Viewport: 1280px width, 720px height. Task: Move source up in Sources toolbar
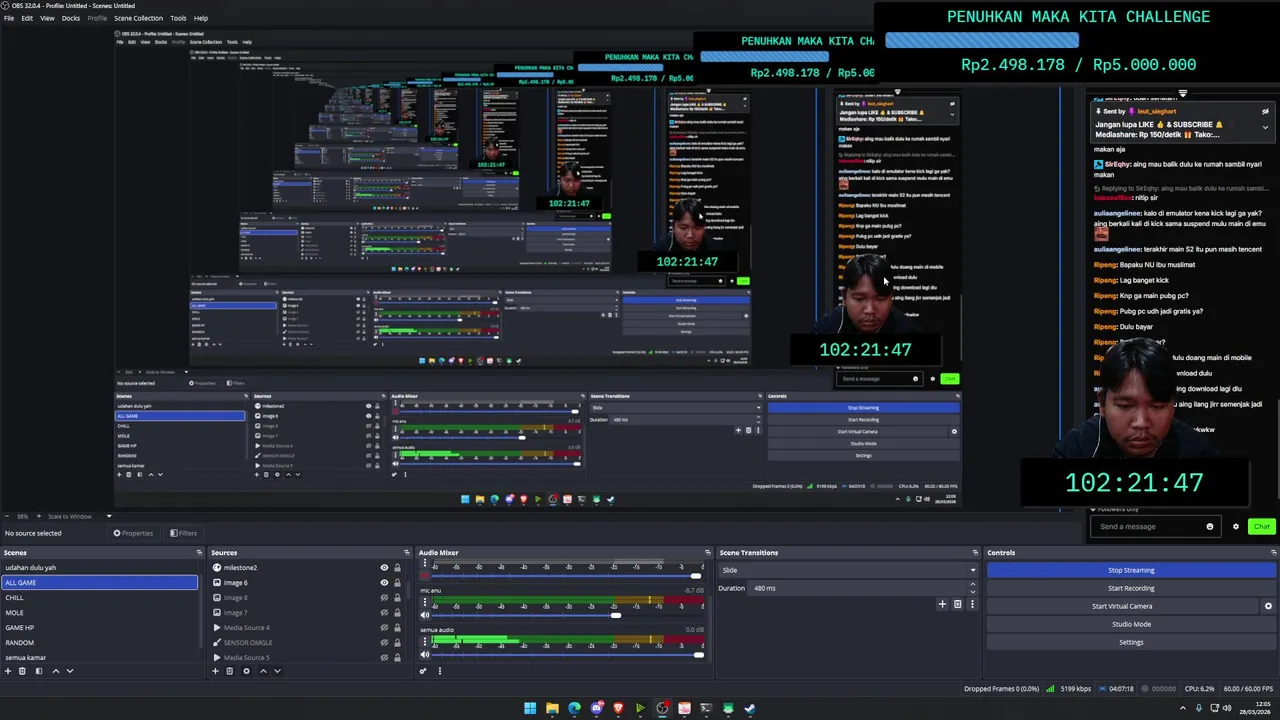263,671
